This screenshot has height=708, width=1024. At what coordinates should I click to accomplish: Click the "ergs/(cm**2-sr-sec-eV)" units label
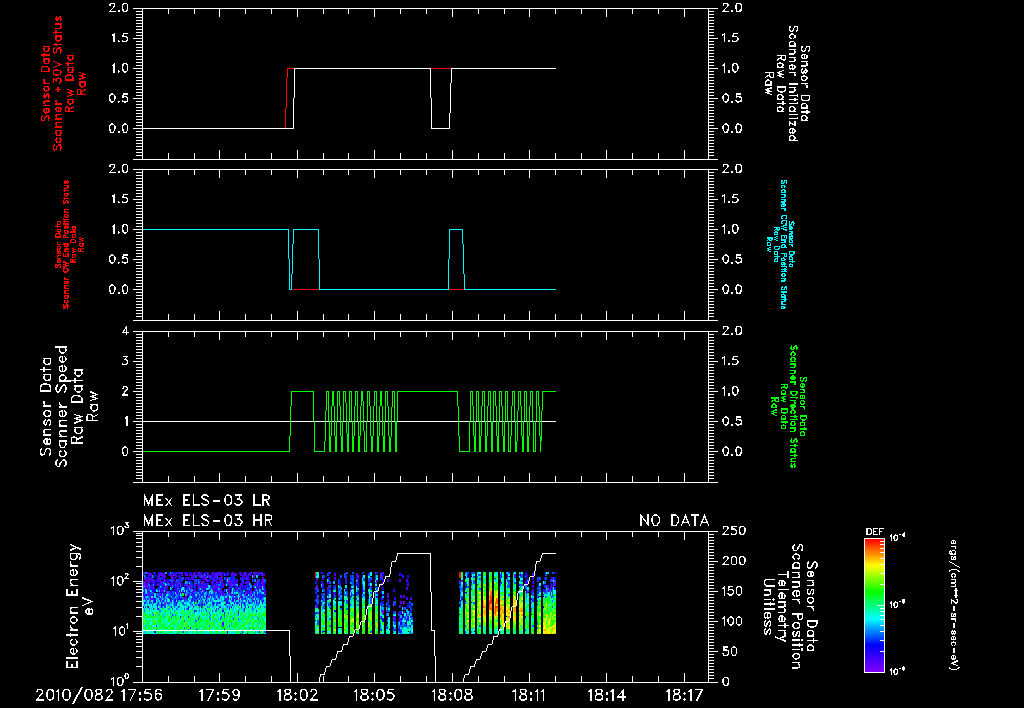tap(954, 604)
